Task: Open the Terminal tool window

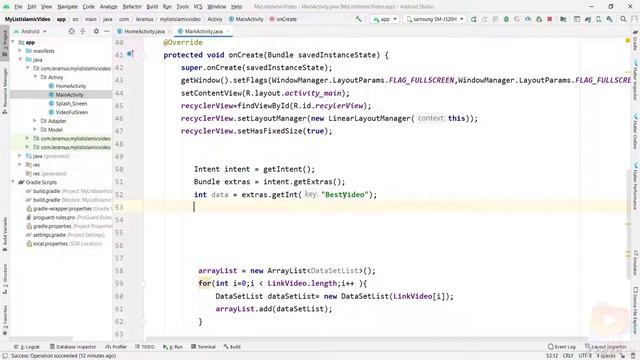Action: pyautogui.click(x=203, y=347)
